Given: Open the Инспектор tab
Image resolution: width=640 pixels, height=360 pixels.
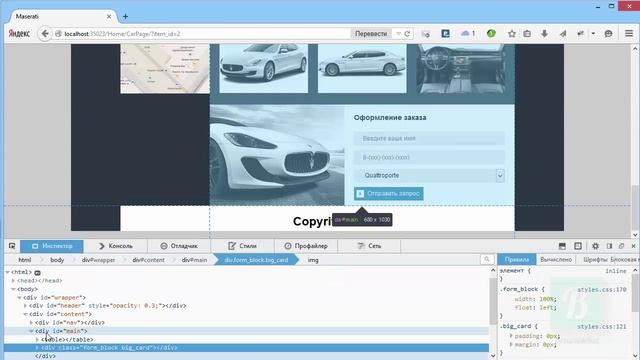Looking at the screenshot, I should tap(52, 246).
